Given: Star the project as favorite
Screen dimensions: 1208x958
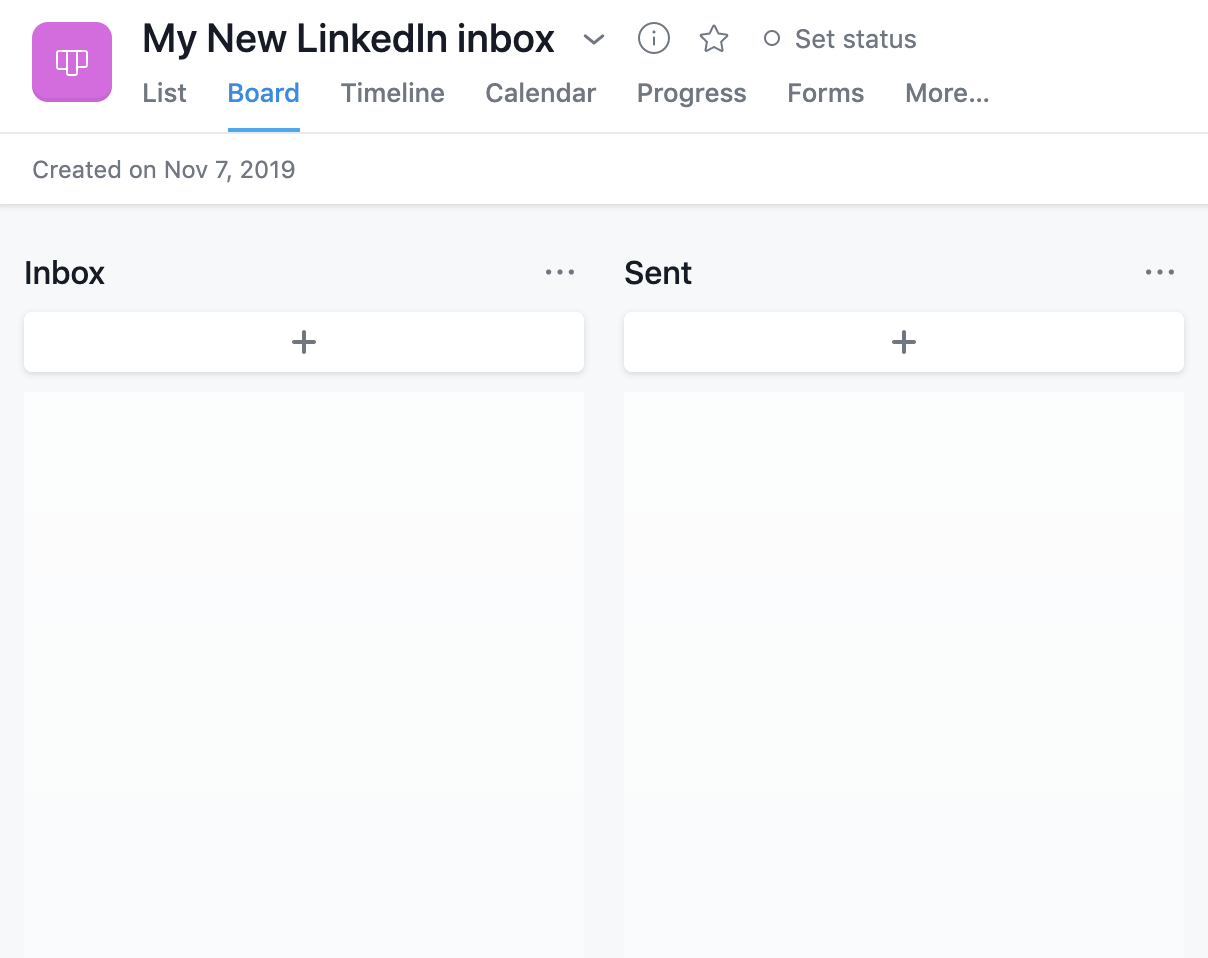Looking at the screenshot, I should [x=714, y=39].
